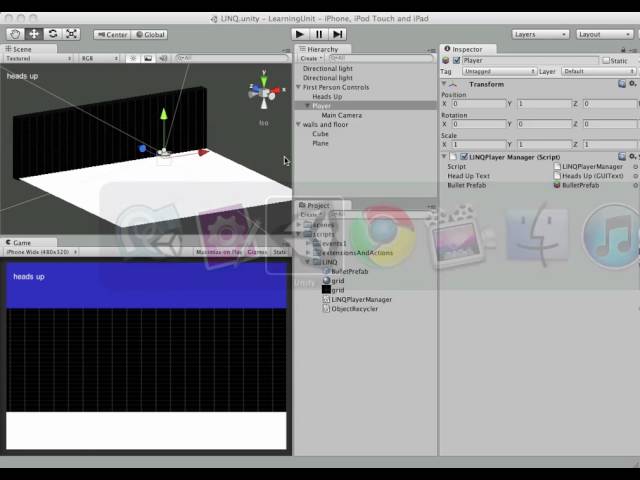Toggle scene audio speaker icon
Screen dimensions: 640x480
(163, 58)
